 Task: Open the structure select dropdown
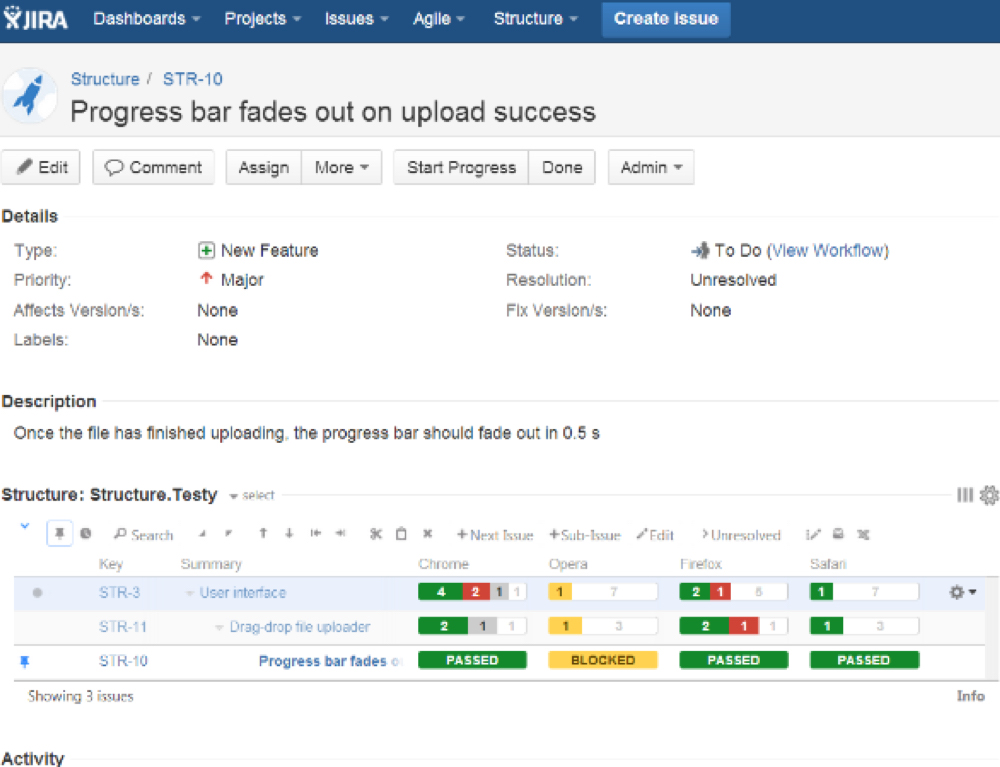point(252,495)
